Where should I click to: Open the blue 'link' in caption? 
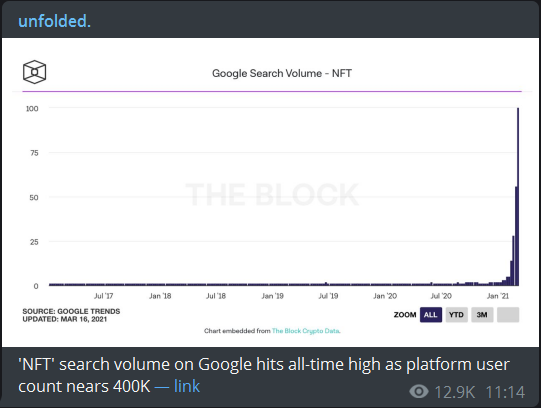[x=187, y=386]
